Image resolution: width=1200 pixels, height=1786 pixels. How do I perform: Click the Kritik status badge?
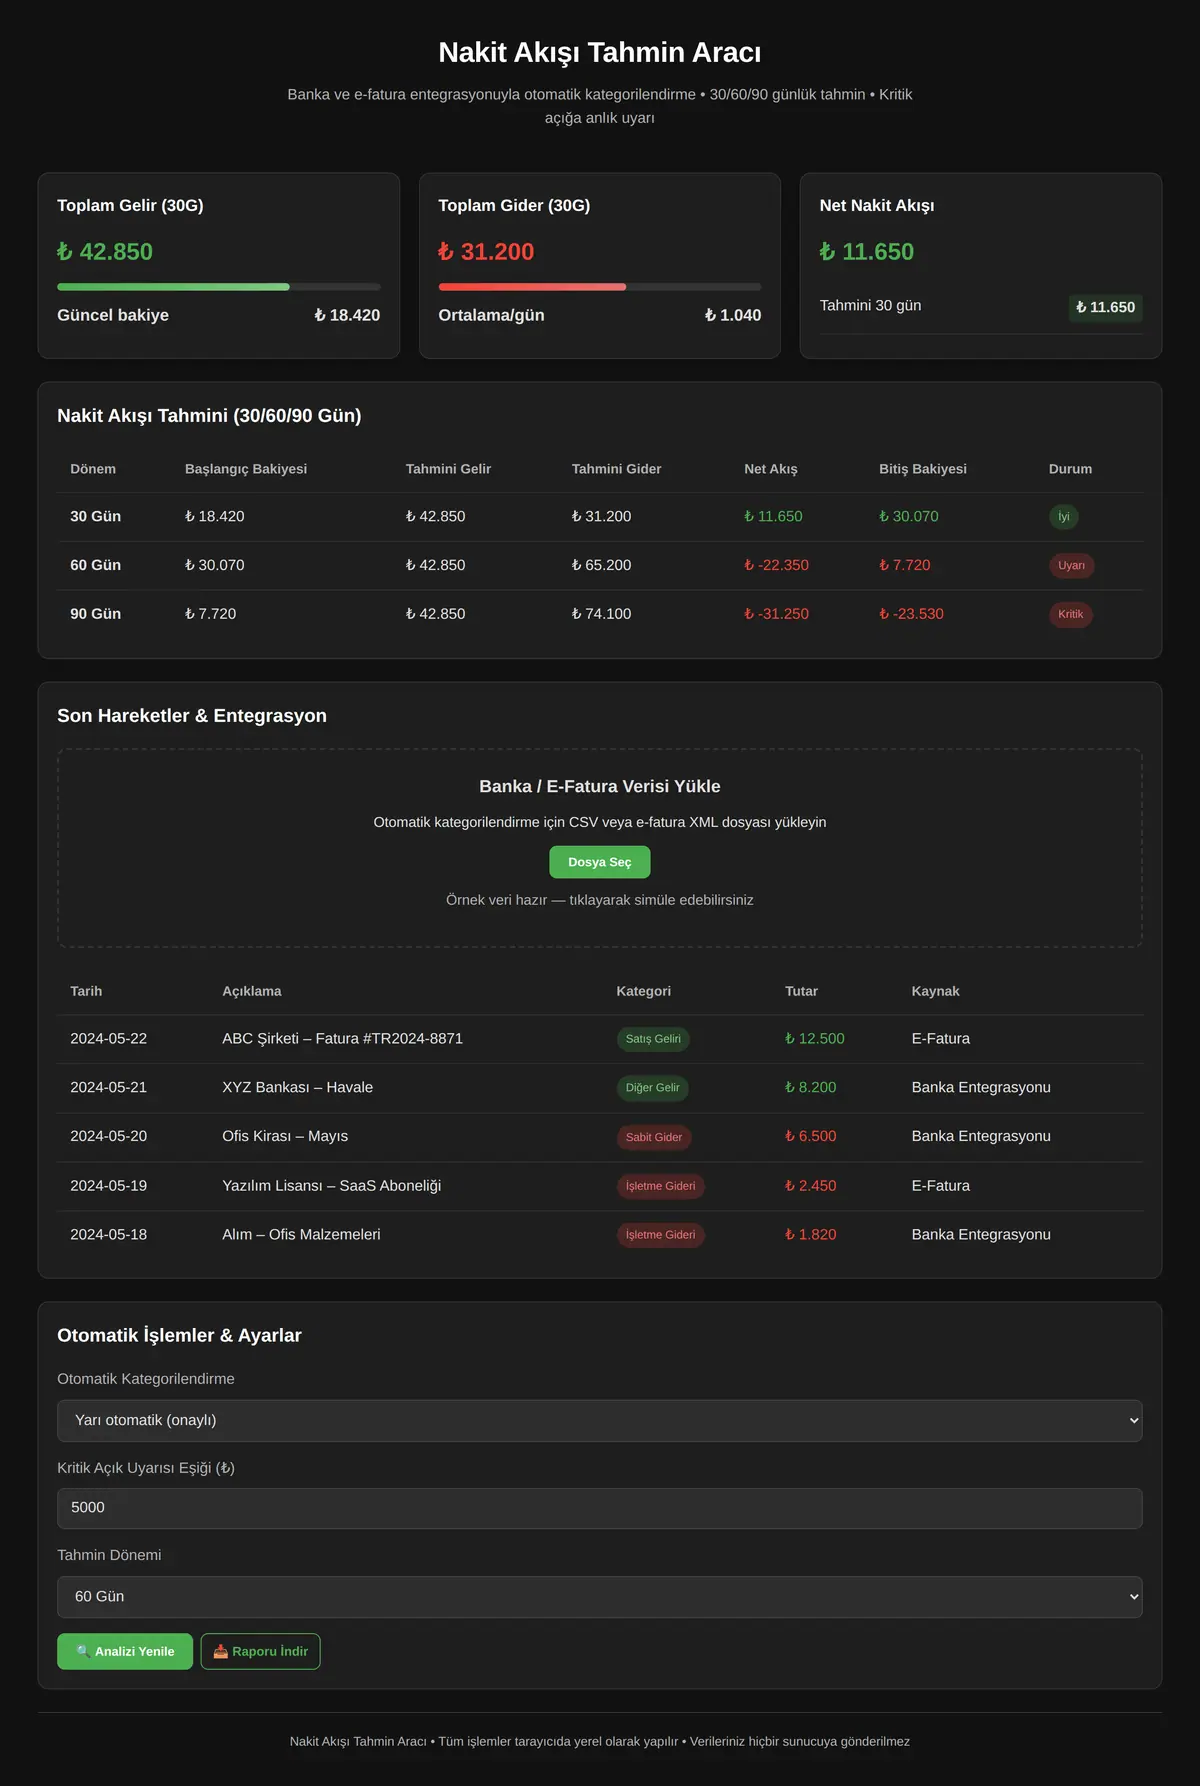pyautogui.click(x=1070, y=614)
